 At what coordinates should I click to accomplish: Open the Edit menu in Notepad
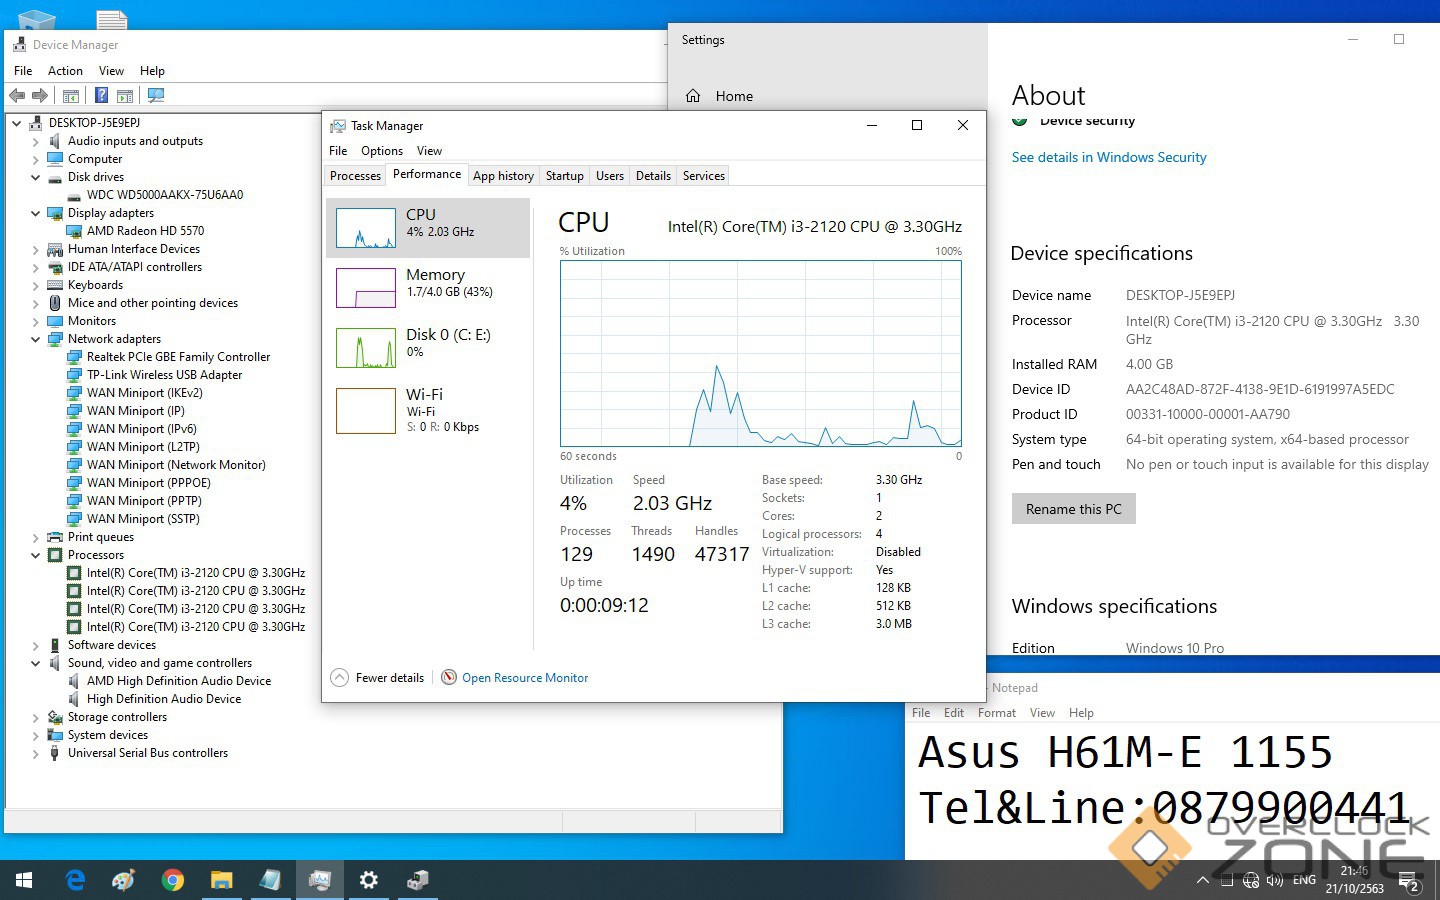coord(954,713)
